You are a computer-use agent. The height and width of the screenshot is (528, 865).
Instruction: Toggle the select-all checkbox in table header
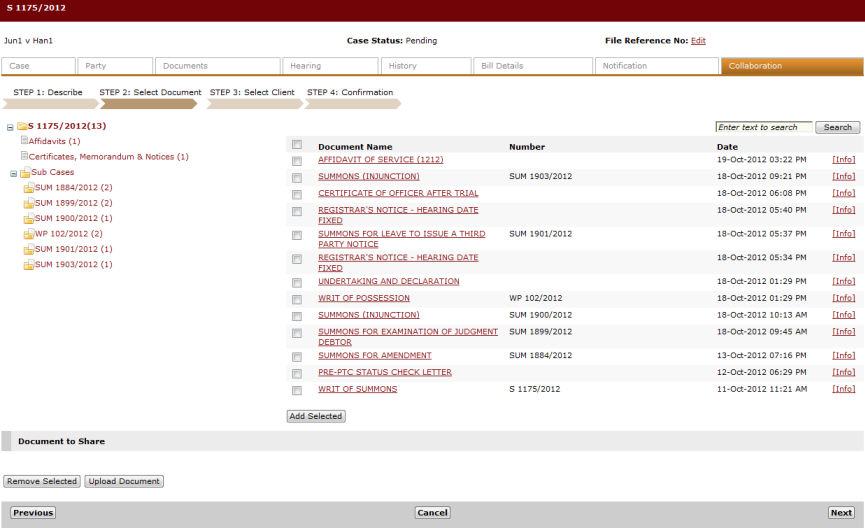click(297, 145)
